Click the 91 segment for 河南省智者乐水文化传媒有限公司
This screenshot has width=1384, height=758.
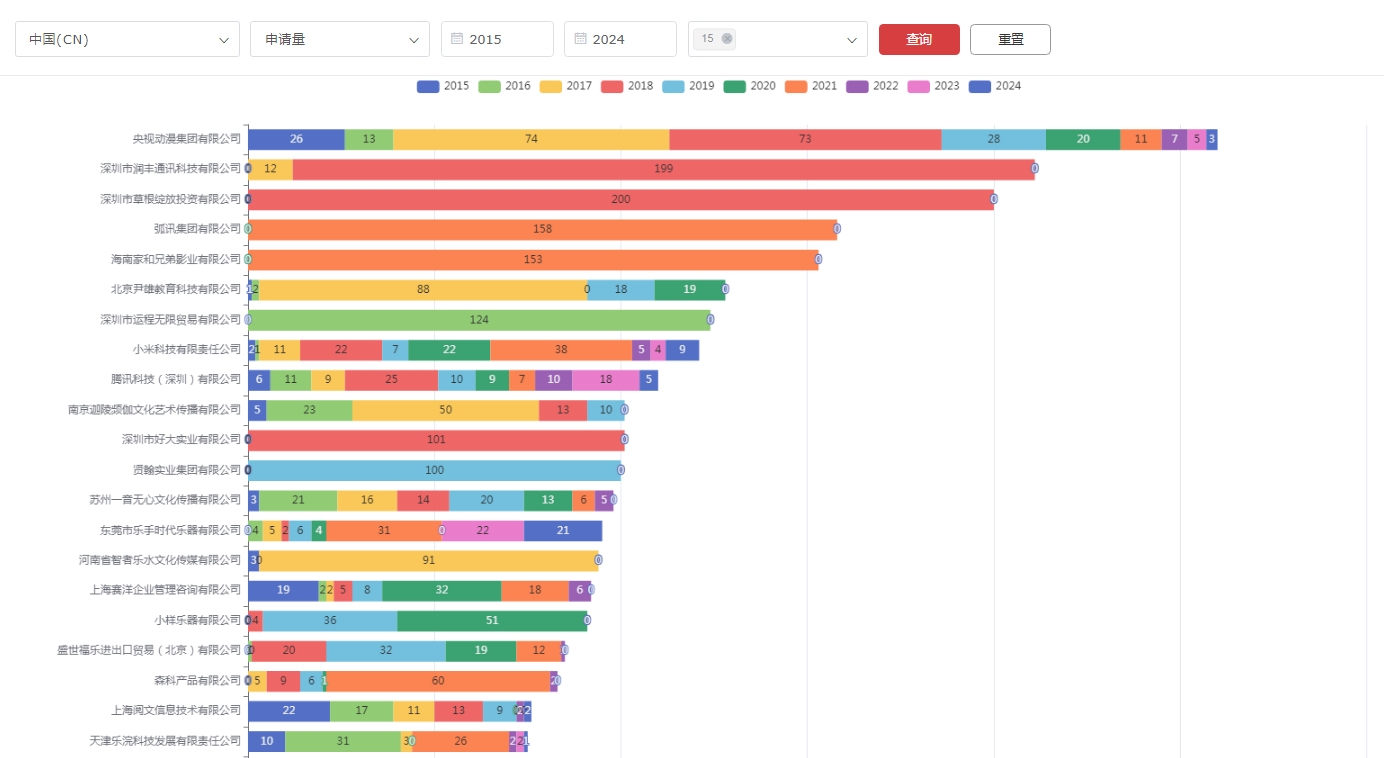[x=429, y=559]
